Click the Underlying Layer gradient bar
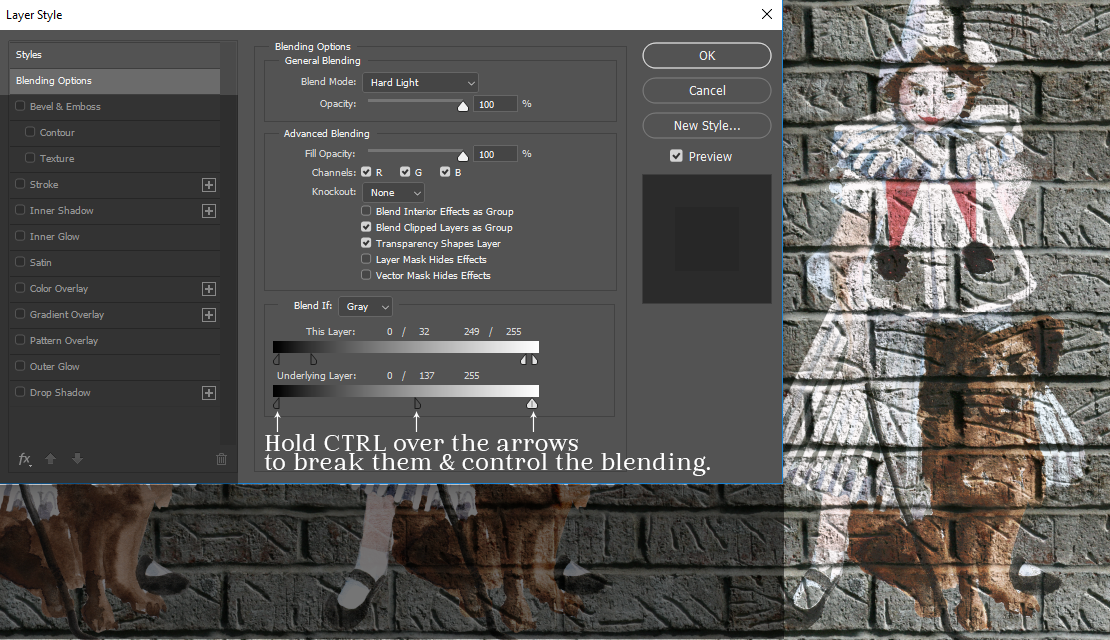Screen dimensions: 1110x640 406,391
